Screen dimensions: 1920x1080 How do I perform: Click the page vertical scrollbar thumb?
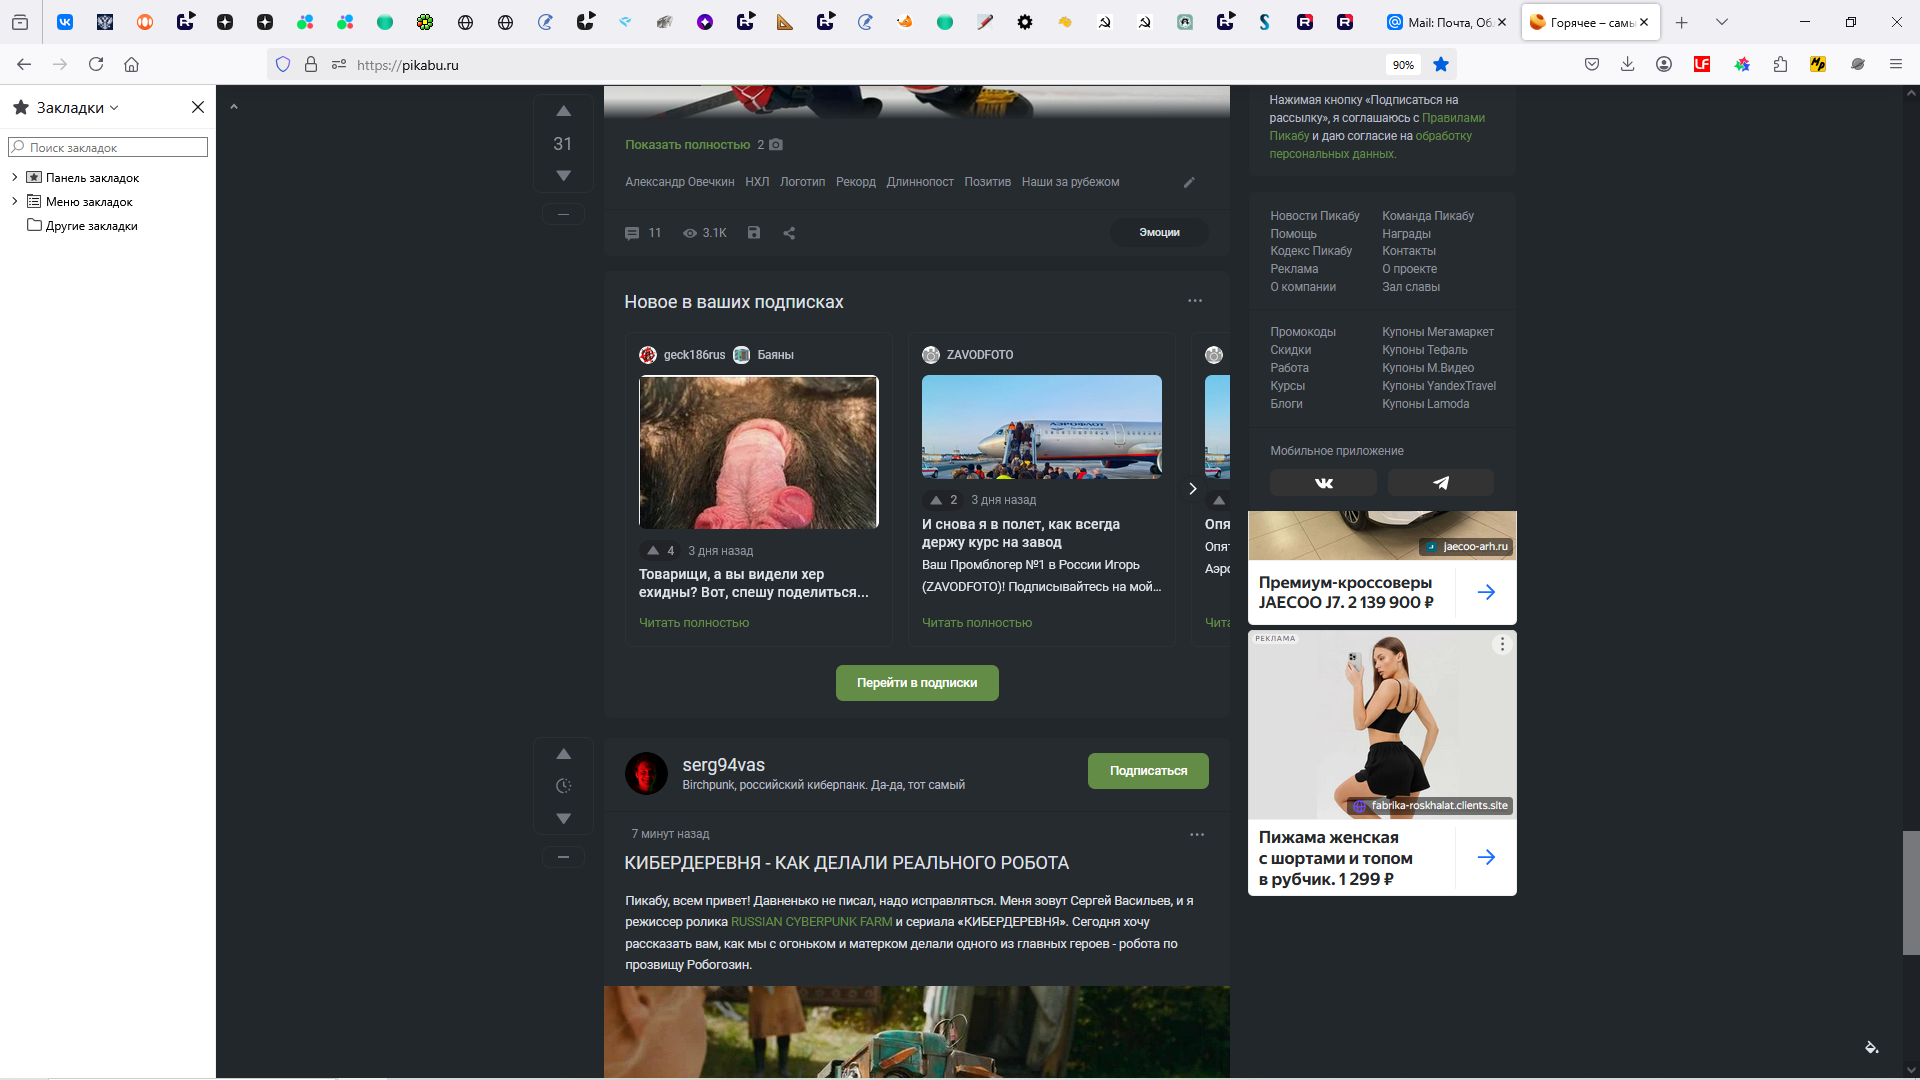coord(1910,892)
